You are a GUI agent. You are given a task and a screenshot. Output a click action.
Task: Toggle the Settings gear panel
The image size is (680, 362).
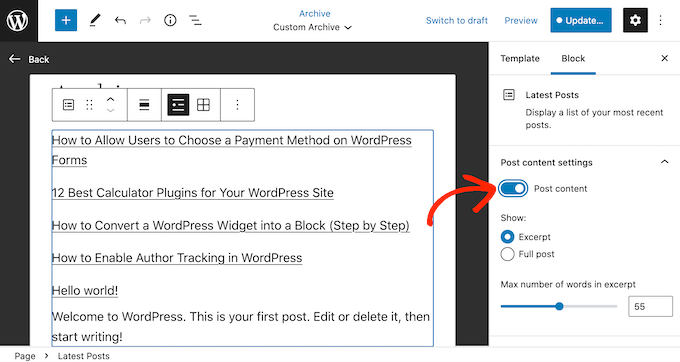pos(635,20)
